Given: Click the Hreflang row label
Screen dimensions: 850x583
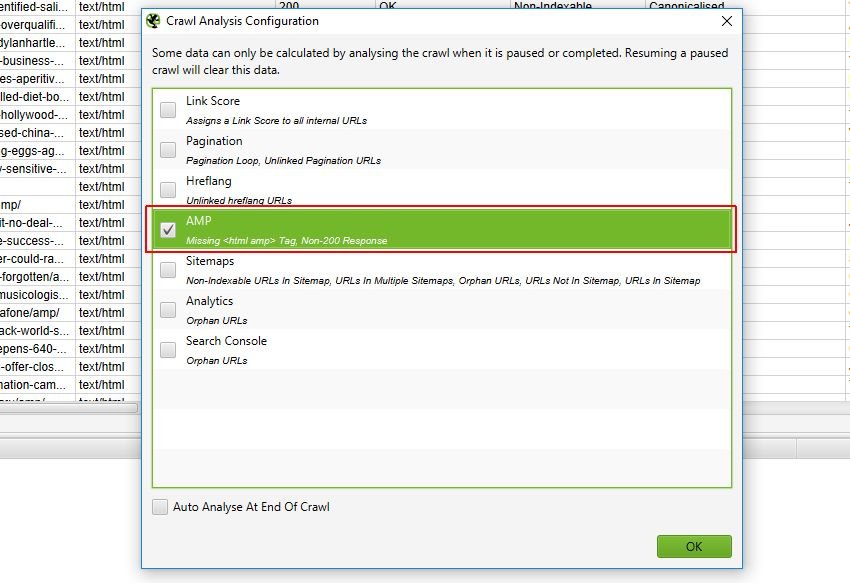Looking at the screenshot, I should pyautogui.click(x=208, y=181).
